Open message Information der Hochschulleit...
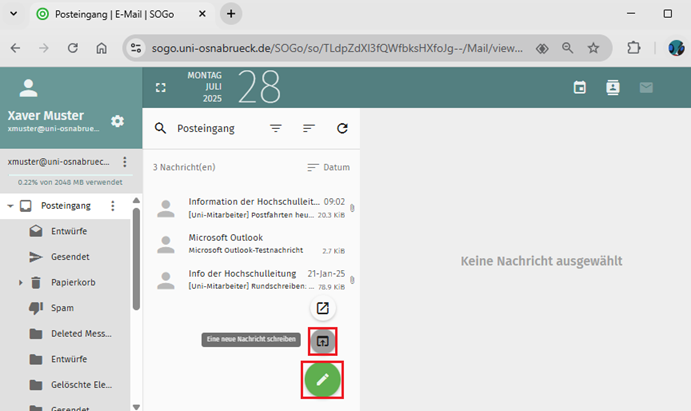 click(251, 208)
